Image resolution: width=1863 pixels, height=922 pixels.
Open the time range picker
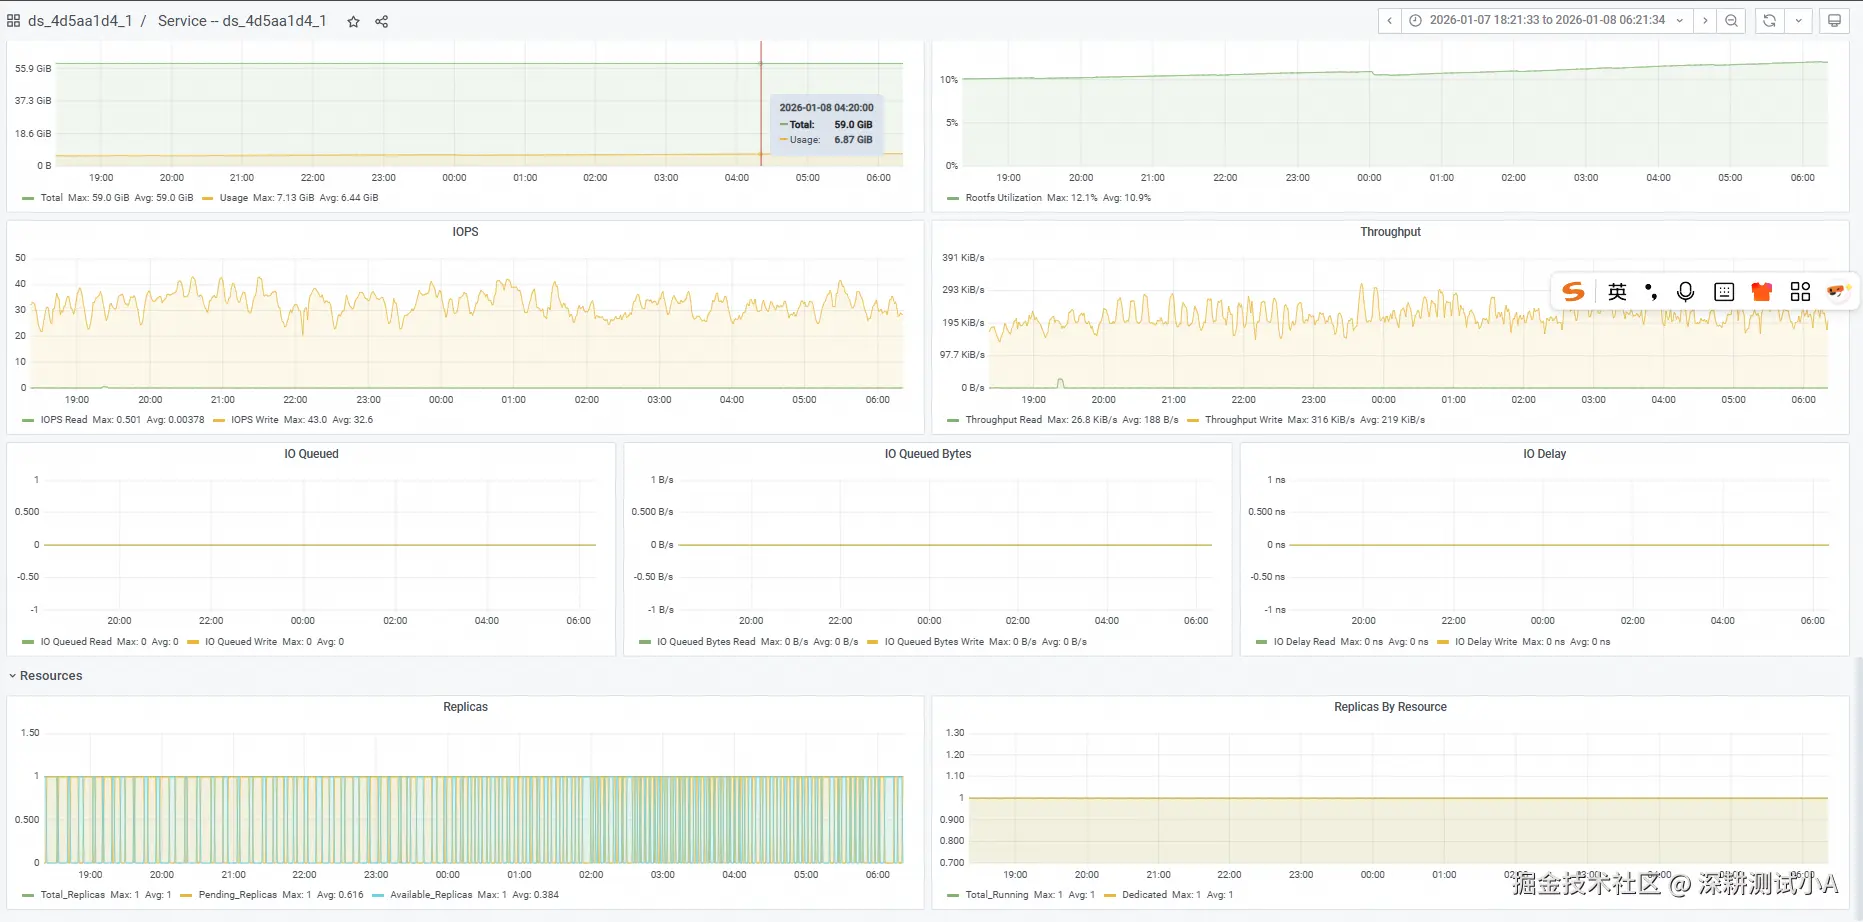coord(1547,20)
